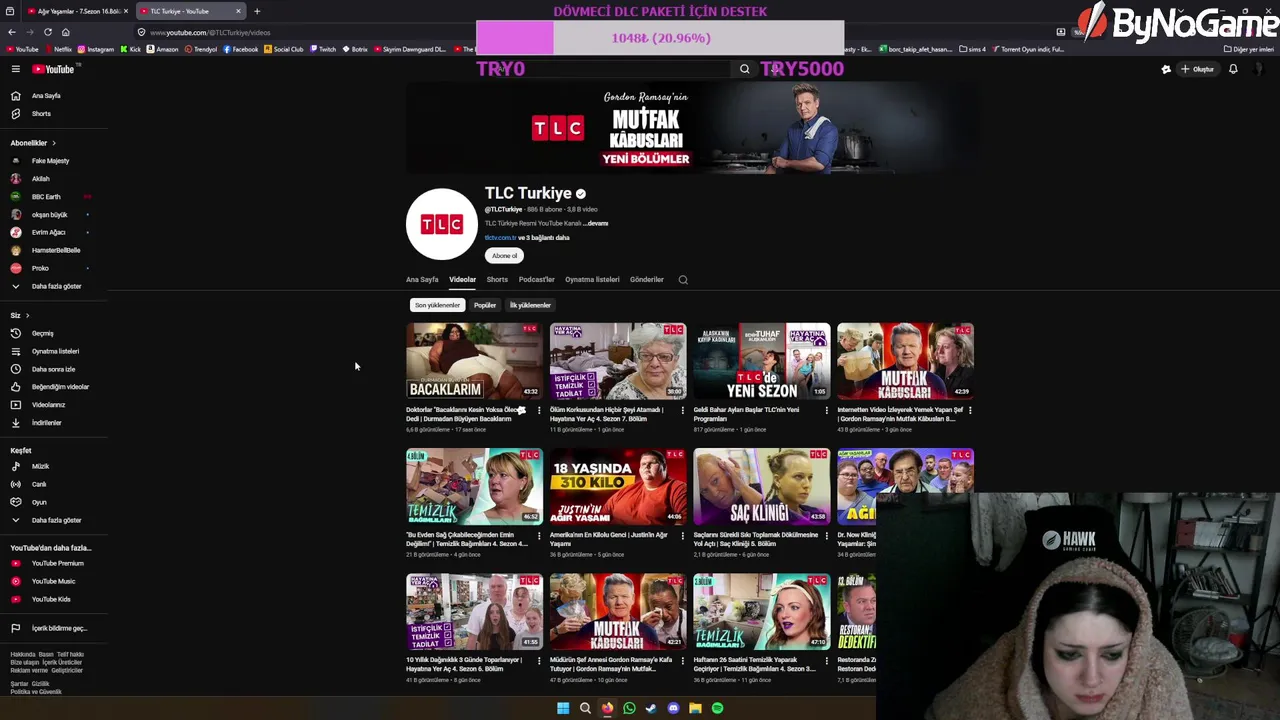Screen dimensions: 1280x720
Task: Open YouTube Music in the sidebar
Action: point(53,581)
